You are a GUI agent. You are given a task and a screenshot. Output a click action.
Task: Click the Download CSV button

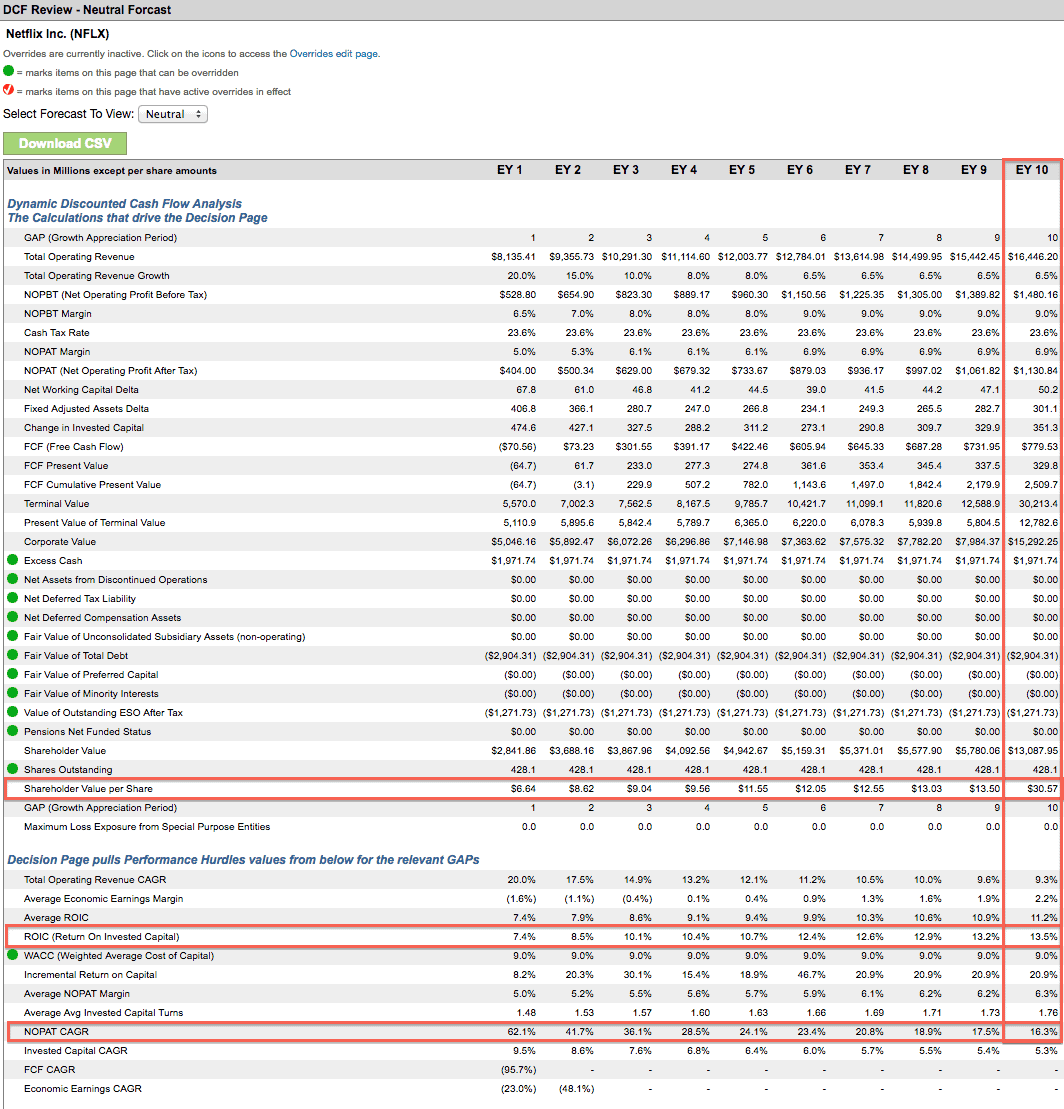point(65,144)
